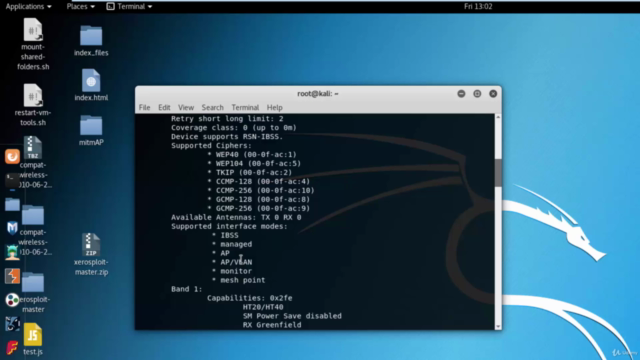Image resolution: width=640 pixels, height=360 pixels.
Task: Click 'SM Power Save disabled' line
Action: pos(292,316)
